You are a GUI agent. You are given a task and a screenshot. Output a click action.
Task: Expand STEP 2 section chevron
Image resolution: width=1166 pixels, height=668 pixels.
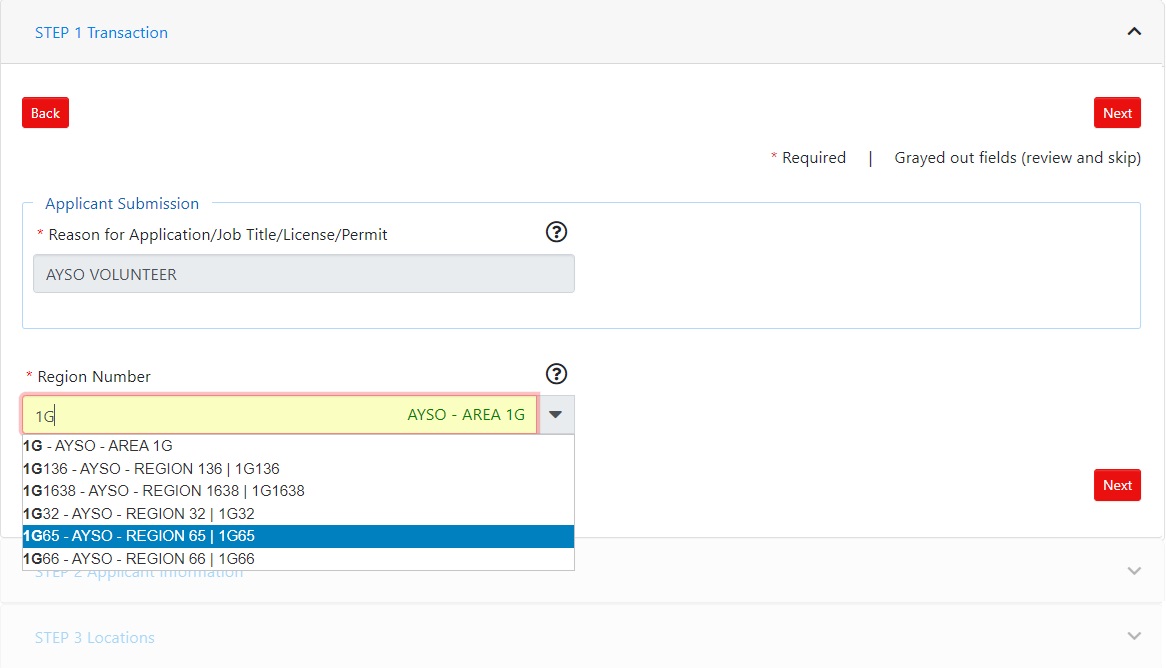(1134, 571)
